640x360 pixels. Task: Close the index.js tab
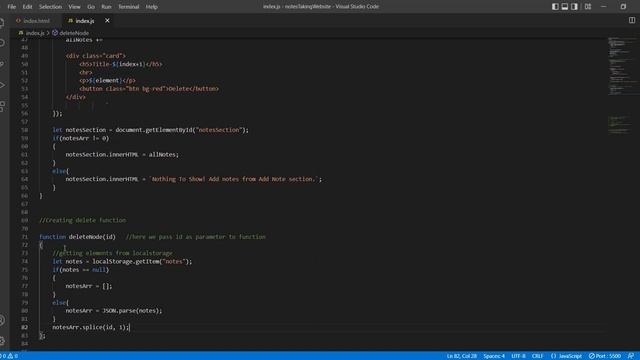click(x=107, y=20)
